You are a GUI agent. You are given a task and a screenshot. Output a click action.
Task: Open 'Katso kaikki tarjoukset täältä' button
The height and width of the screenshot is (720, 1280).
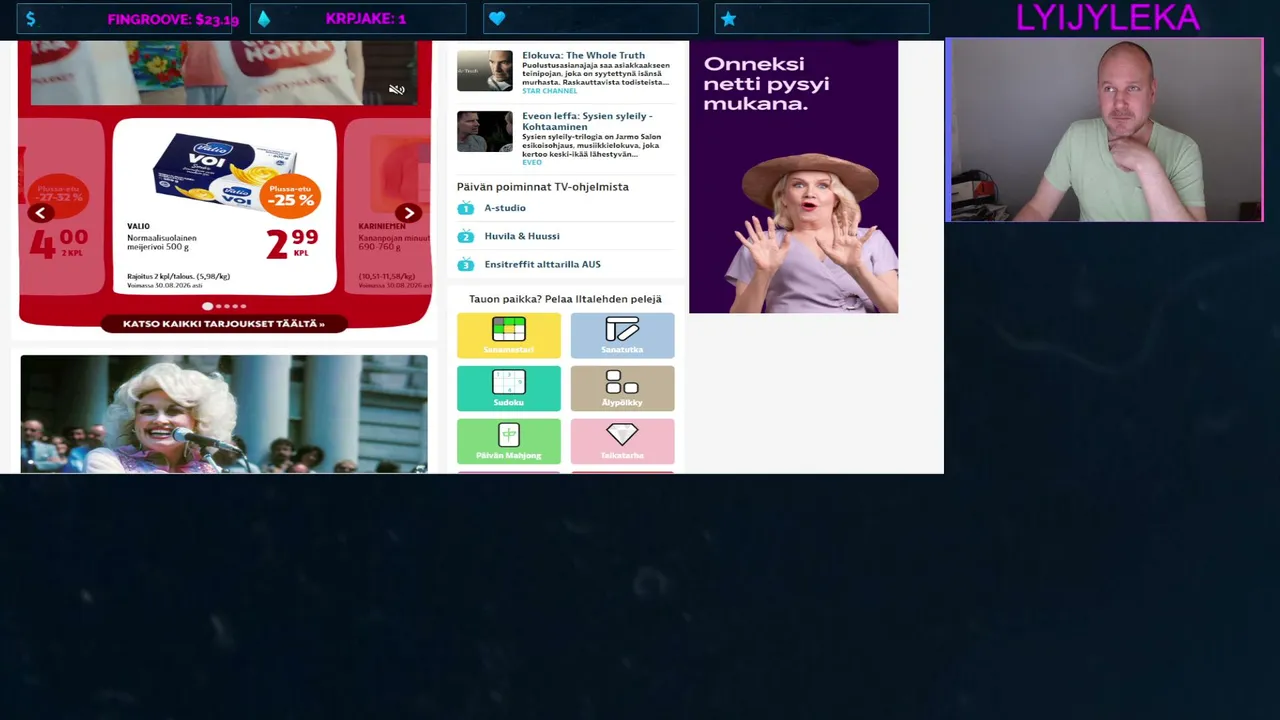point(224,324)
